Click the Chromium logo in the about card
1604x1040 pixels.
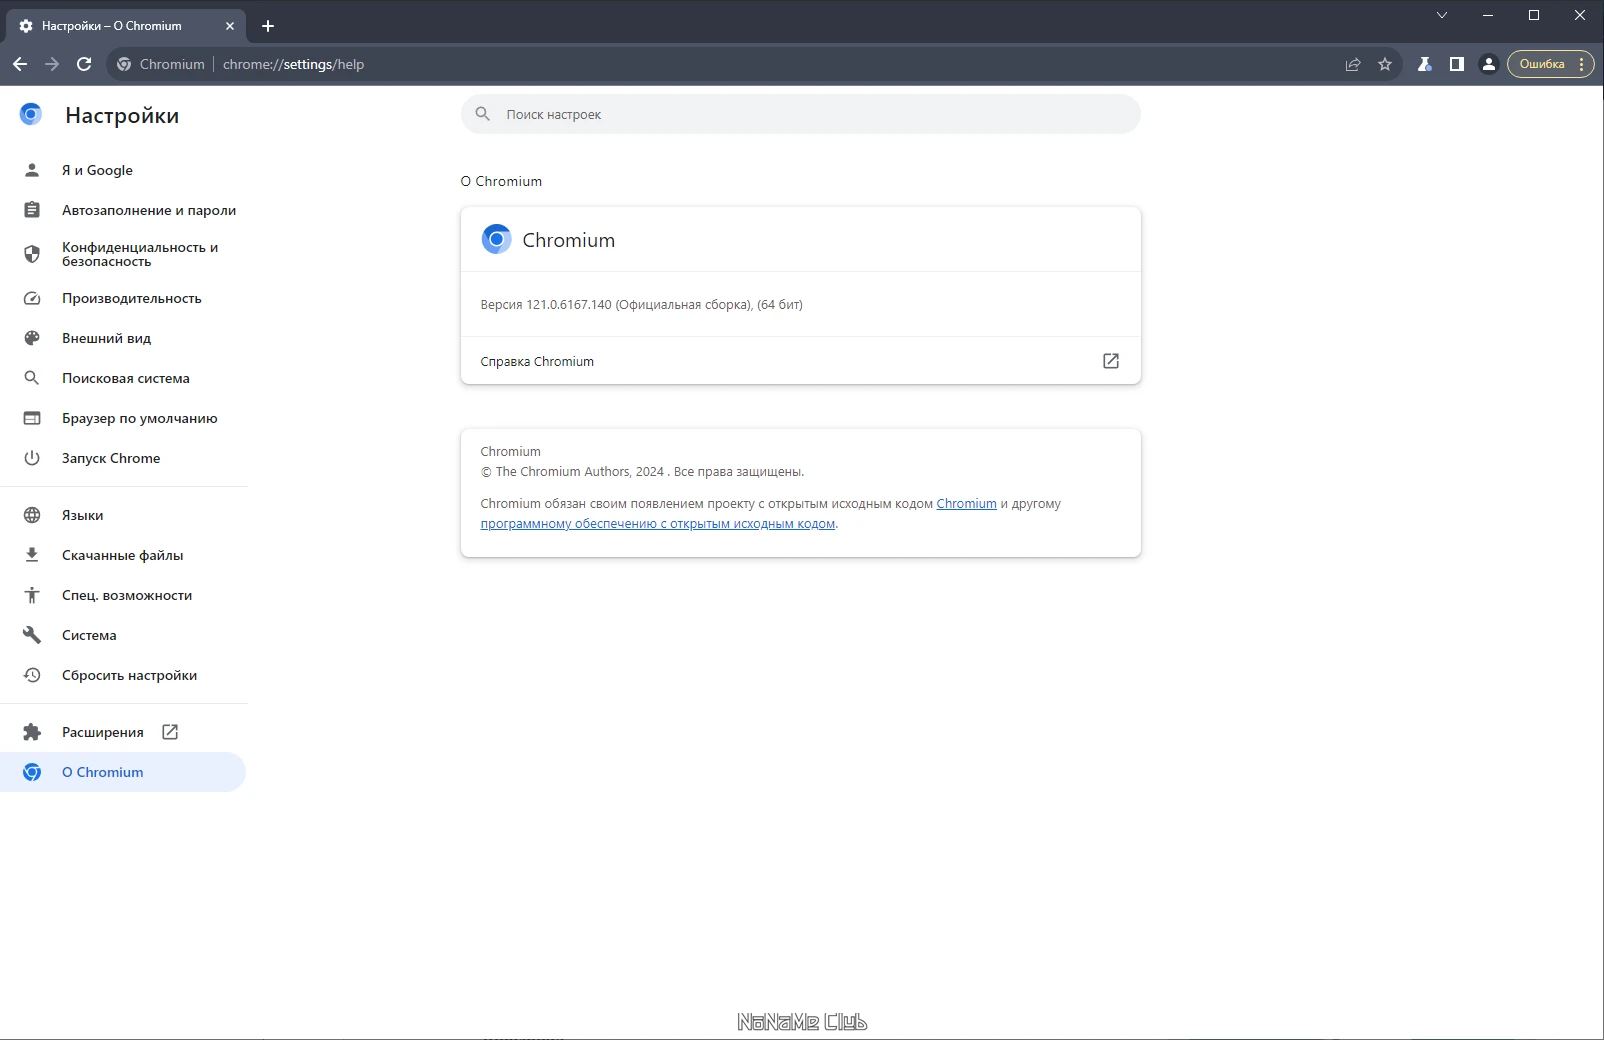point(496,239)
